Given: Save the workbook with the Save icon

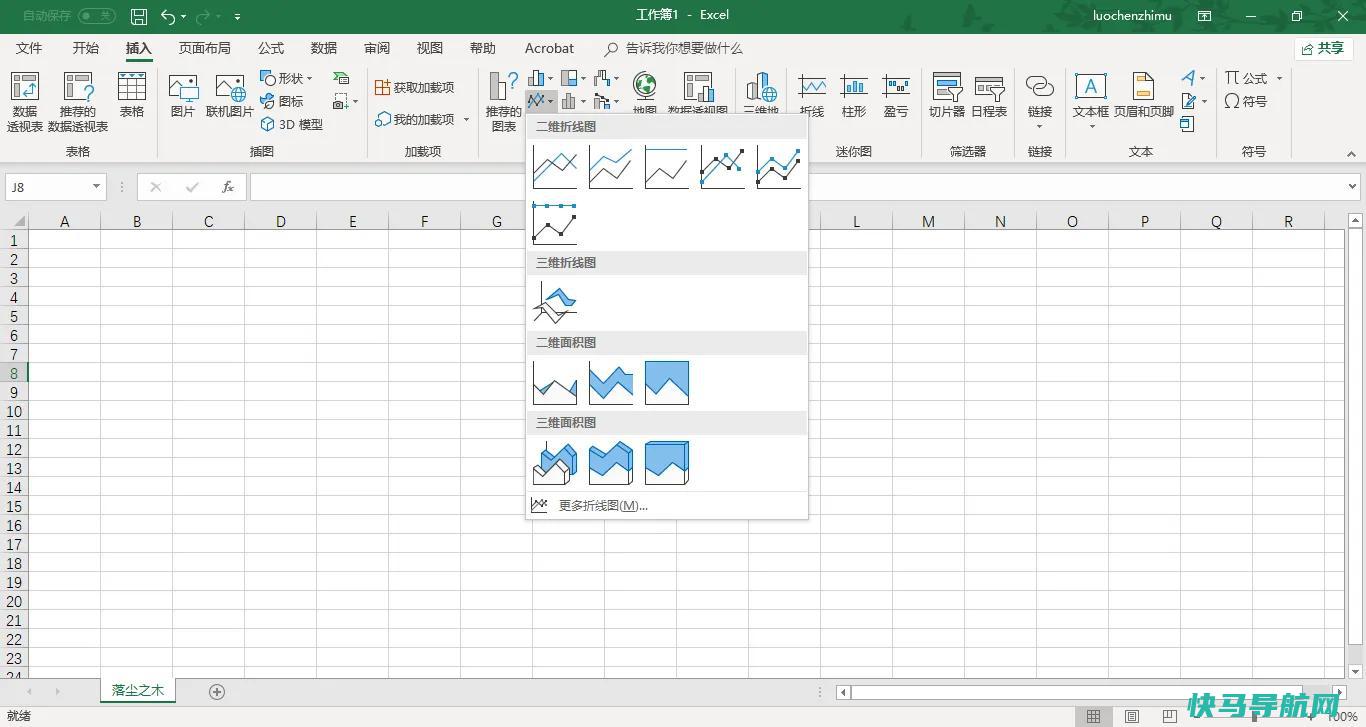Looking at the screenshot, I should click(x=139, y=16).
